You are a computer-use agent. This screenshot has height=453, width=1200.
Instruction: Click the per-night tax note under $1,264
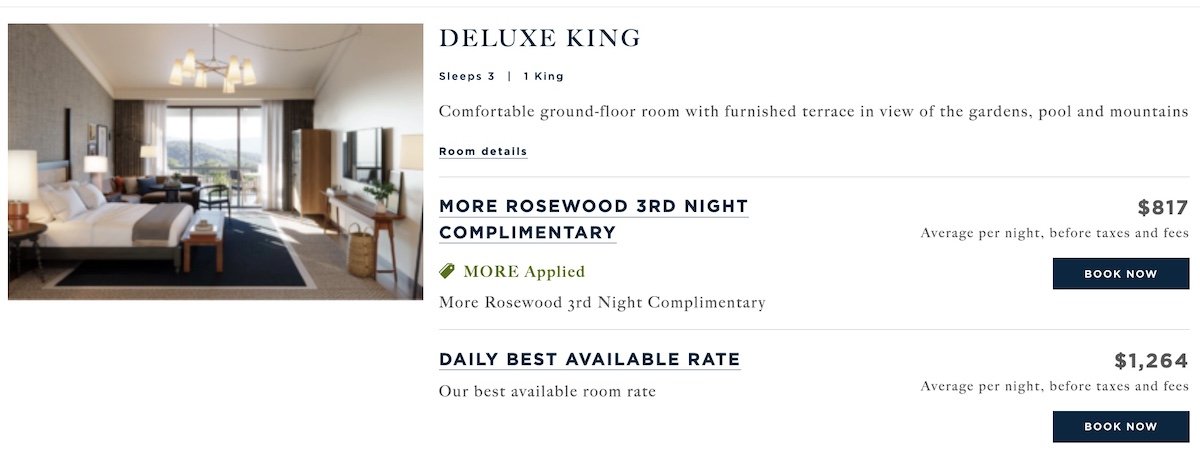(1054, 386)
